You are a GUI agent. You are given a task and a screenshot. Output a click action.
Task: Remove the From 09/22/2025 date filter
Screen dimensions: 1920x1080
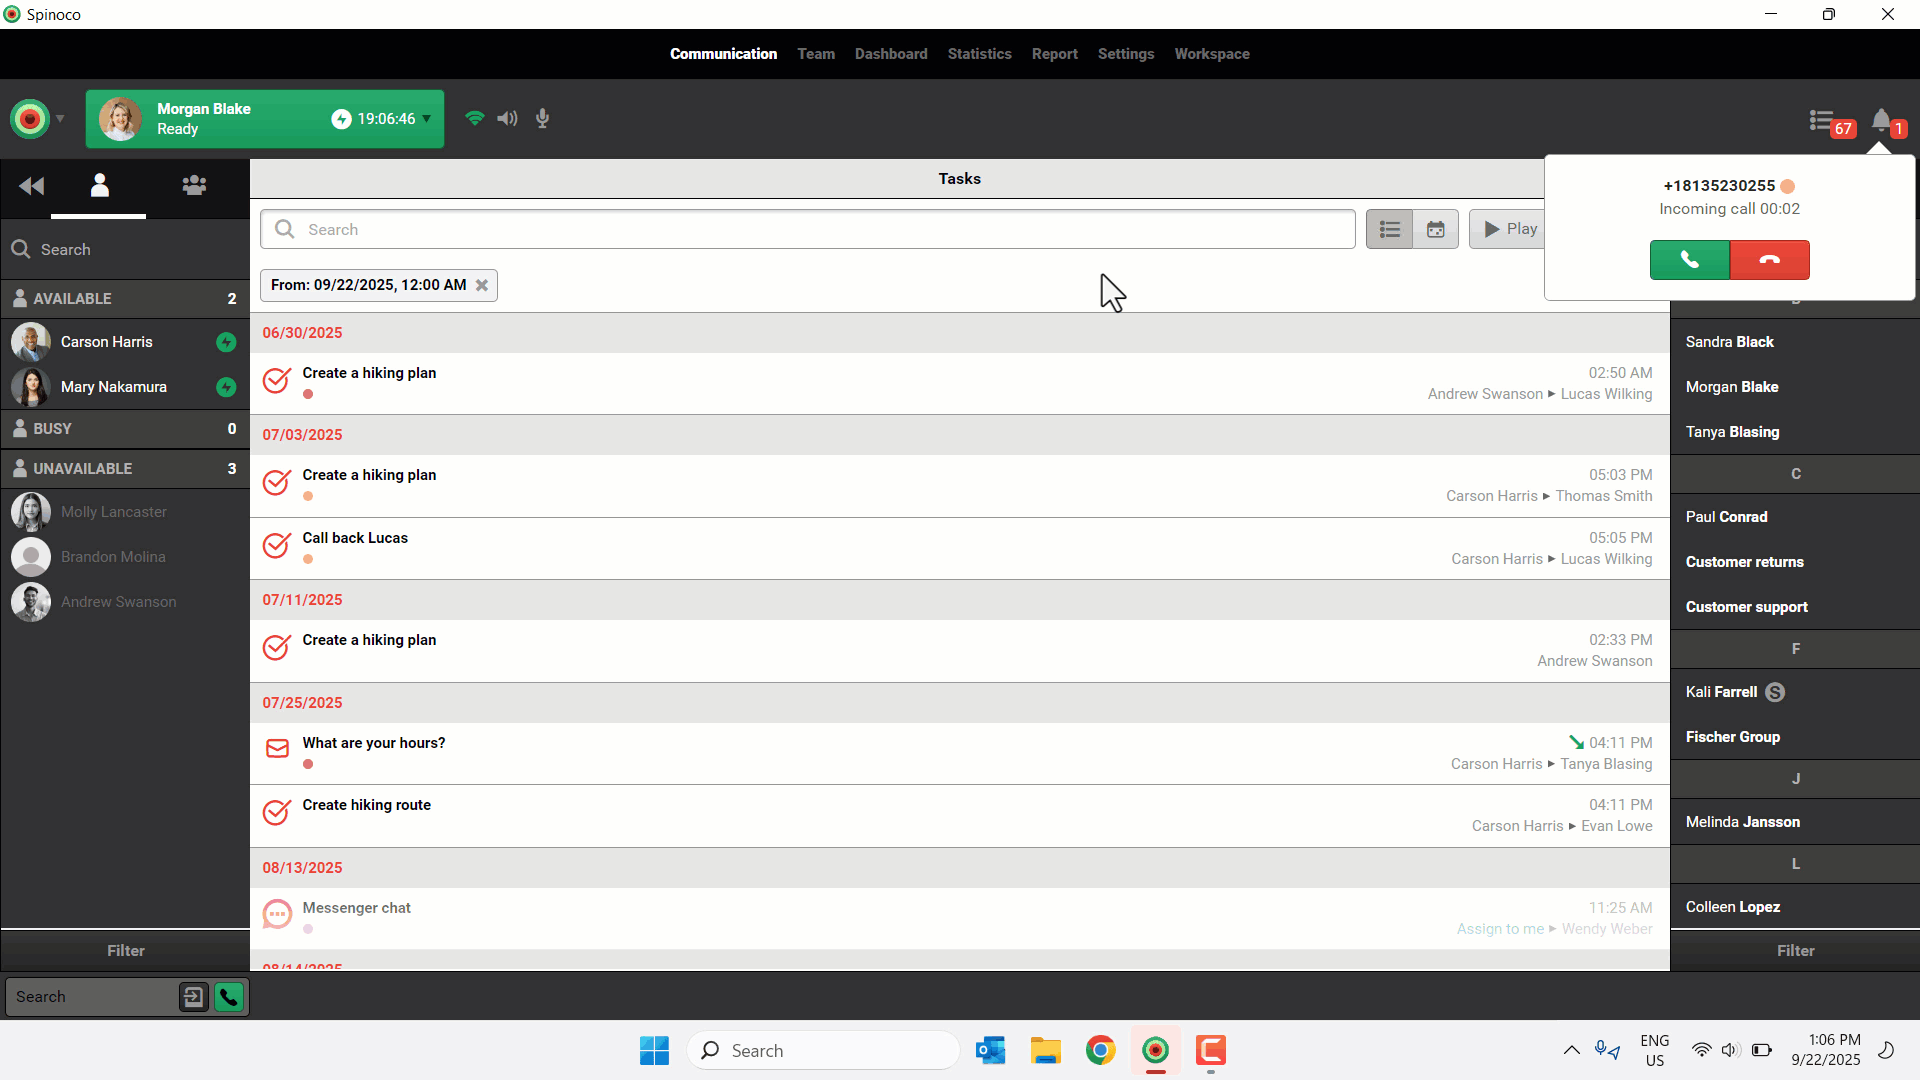[482, 285]
